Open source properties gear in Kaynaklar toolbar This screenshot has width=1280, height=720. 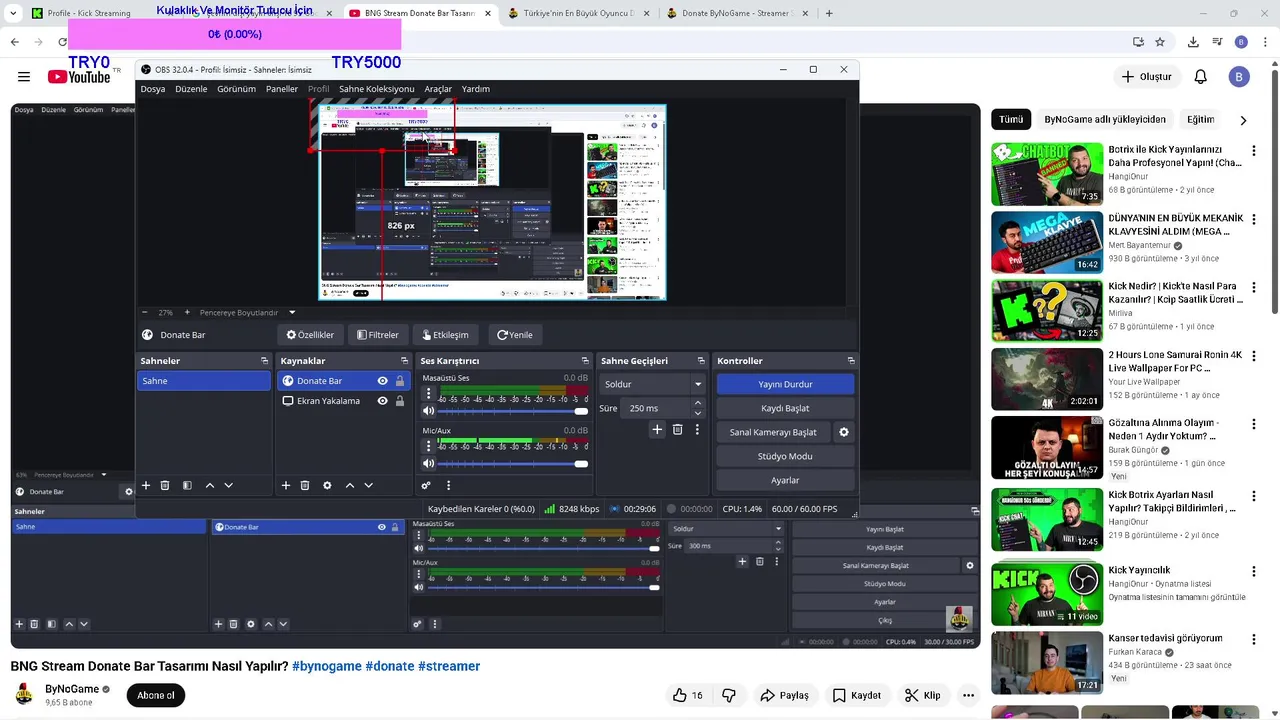[327, 485]
